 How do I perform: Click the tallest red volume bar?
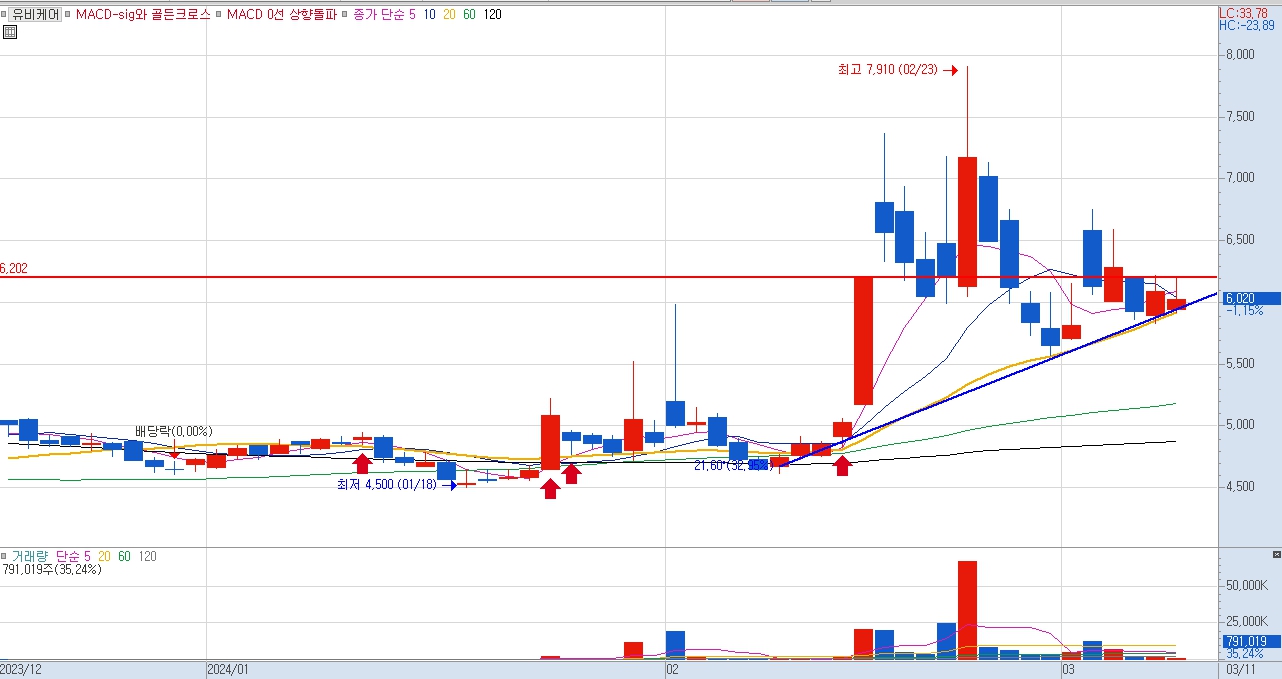coord(967,610)
